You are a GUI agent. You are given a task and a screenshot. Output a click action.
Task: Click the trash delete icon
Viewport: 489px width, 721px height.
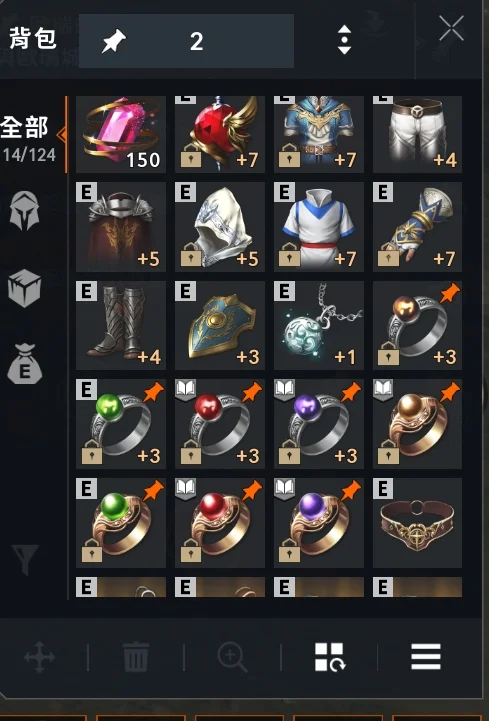(136, 657)
